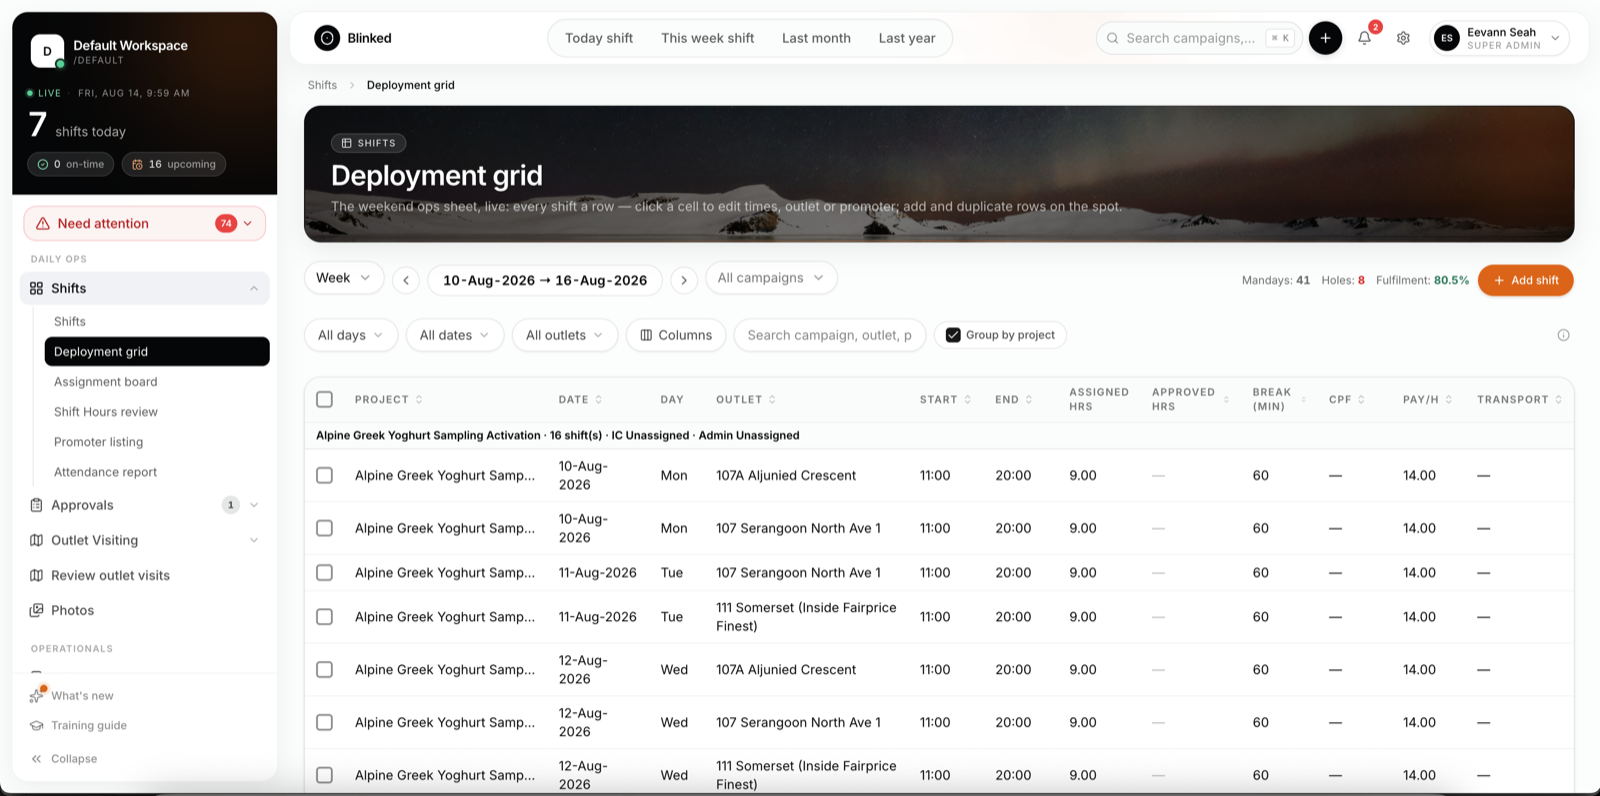Image resolution: width=1600 pixels, height=796 pixels.
Task: Open the Week view dropdown
Action: 344,278
